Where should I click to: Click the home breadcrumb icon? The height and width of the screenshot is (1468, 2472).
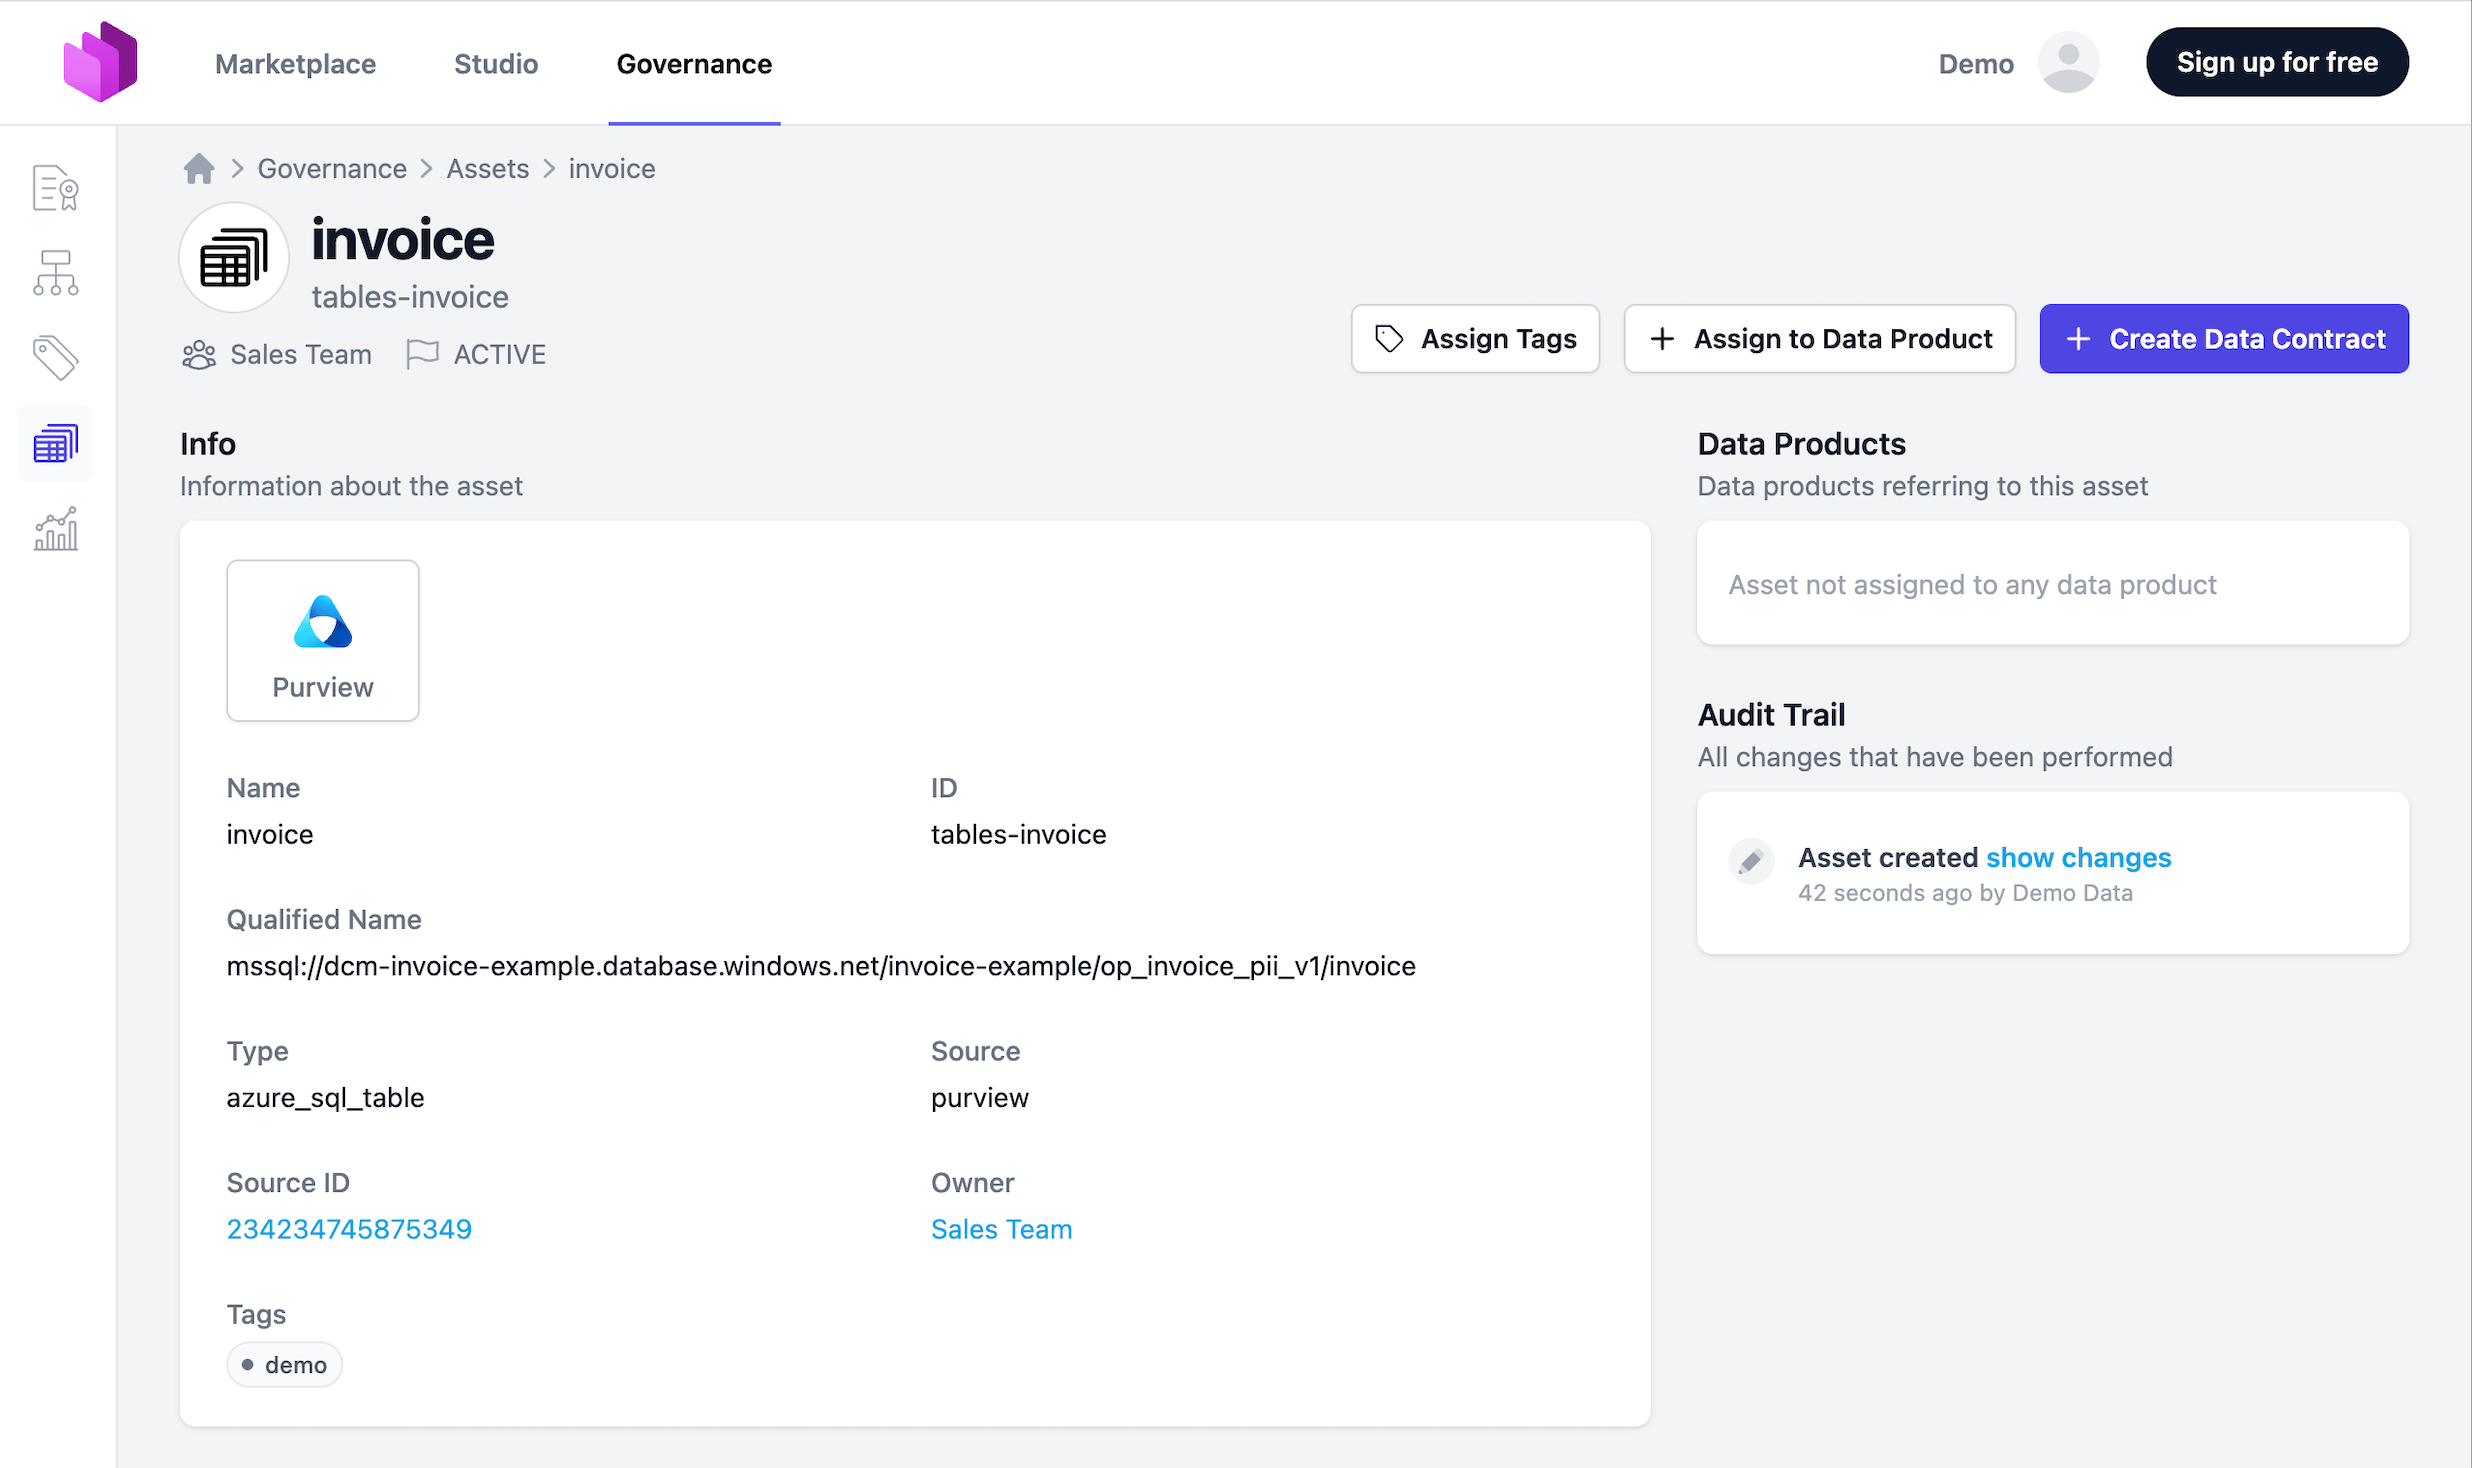coord(199,168)
